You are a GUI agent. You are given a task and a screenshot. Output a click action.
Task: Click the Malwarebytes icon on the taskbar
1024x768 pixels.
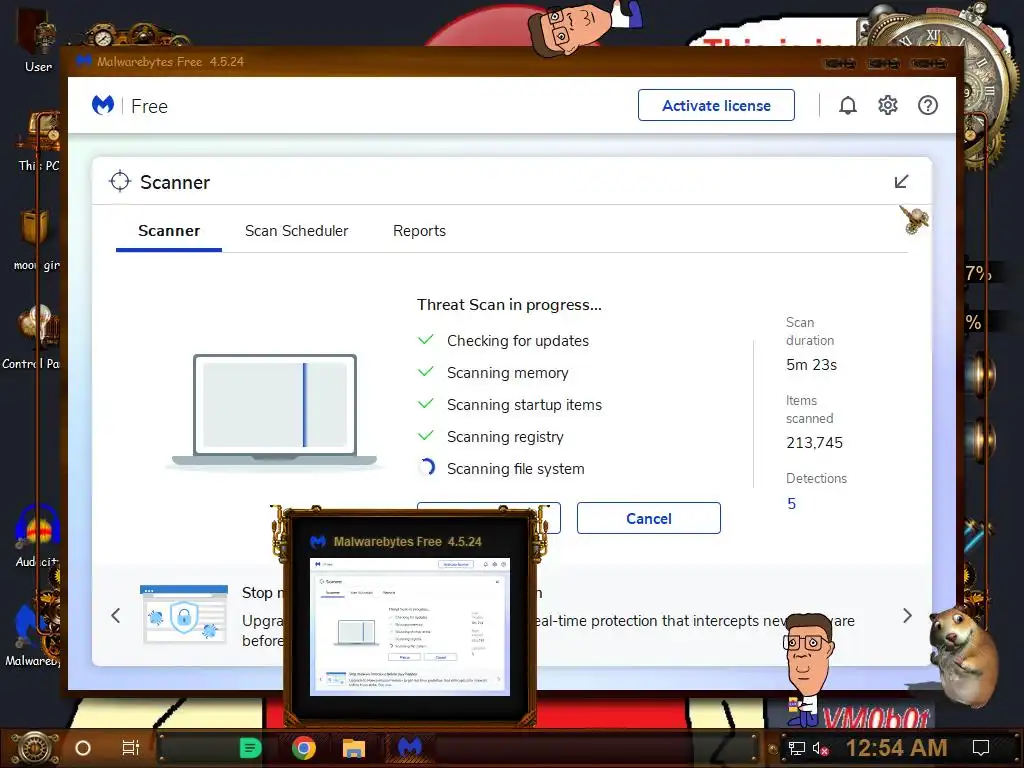click(409, 748)
